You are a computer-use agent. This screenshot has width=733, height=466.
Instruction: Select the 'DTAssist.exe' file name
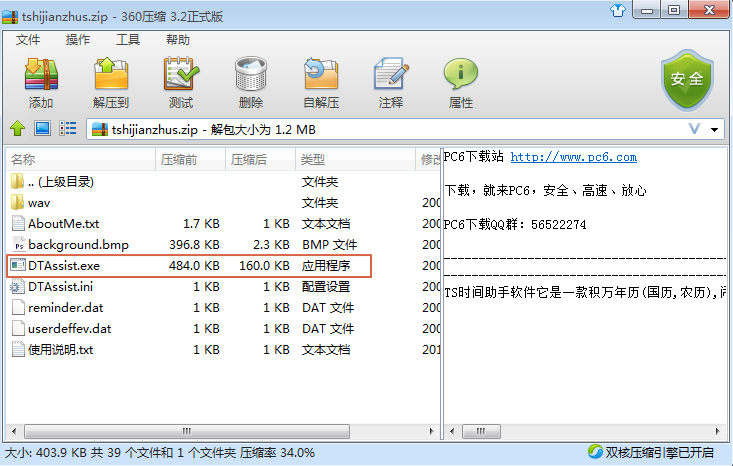[x=64, y=265]
